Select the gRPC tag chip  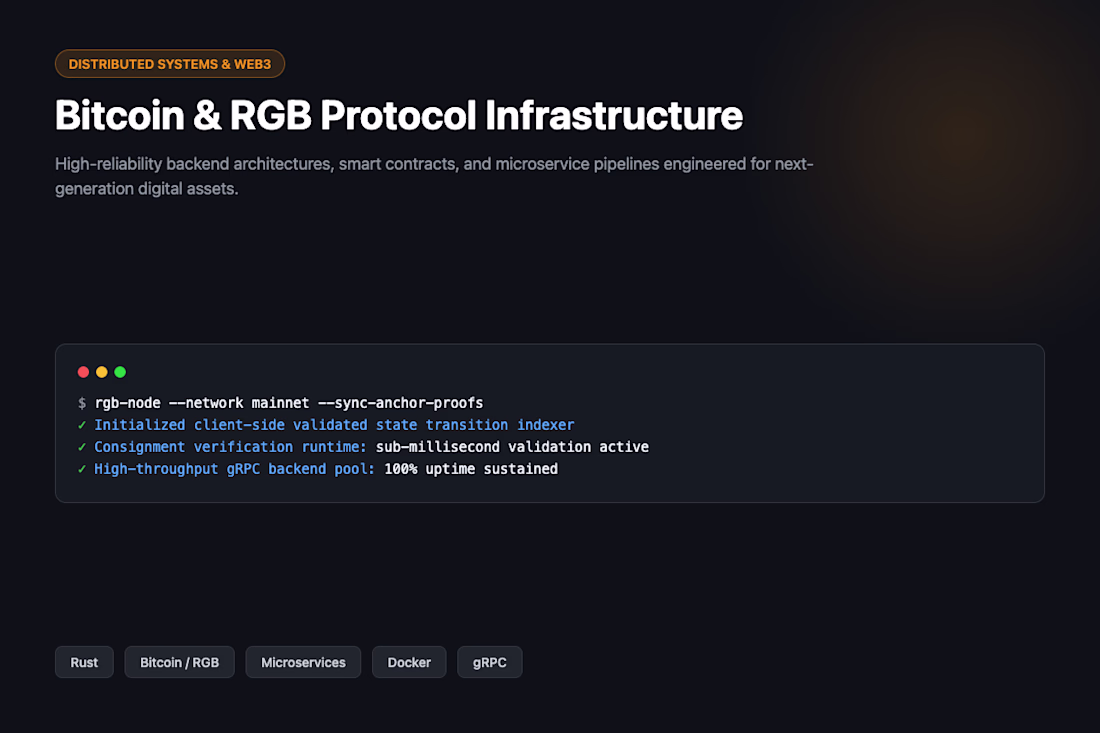(490, 662)
